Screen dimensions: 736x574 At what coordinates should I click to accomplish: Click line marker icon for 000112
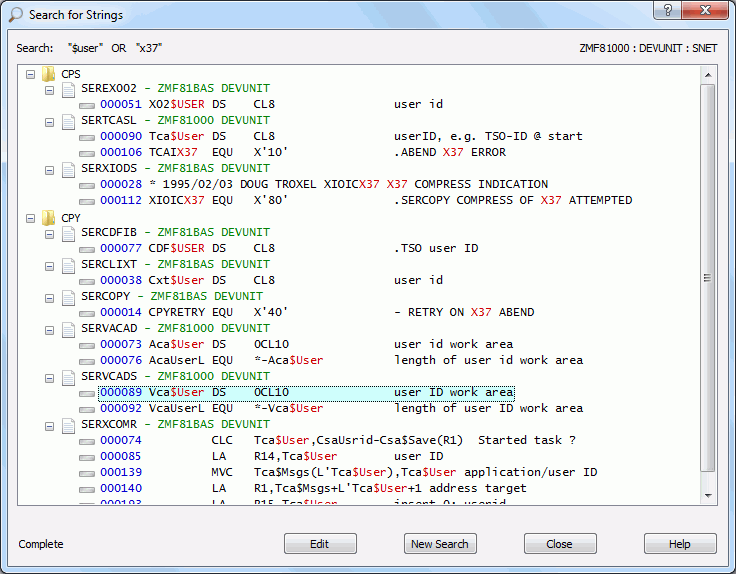pyautogui.click(x=87, y=201)
